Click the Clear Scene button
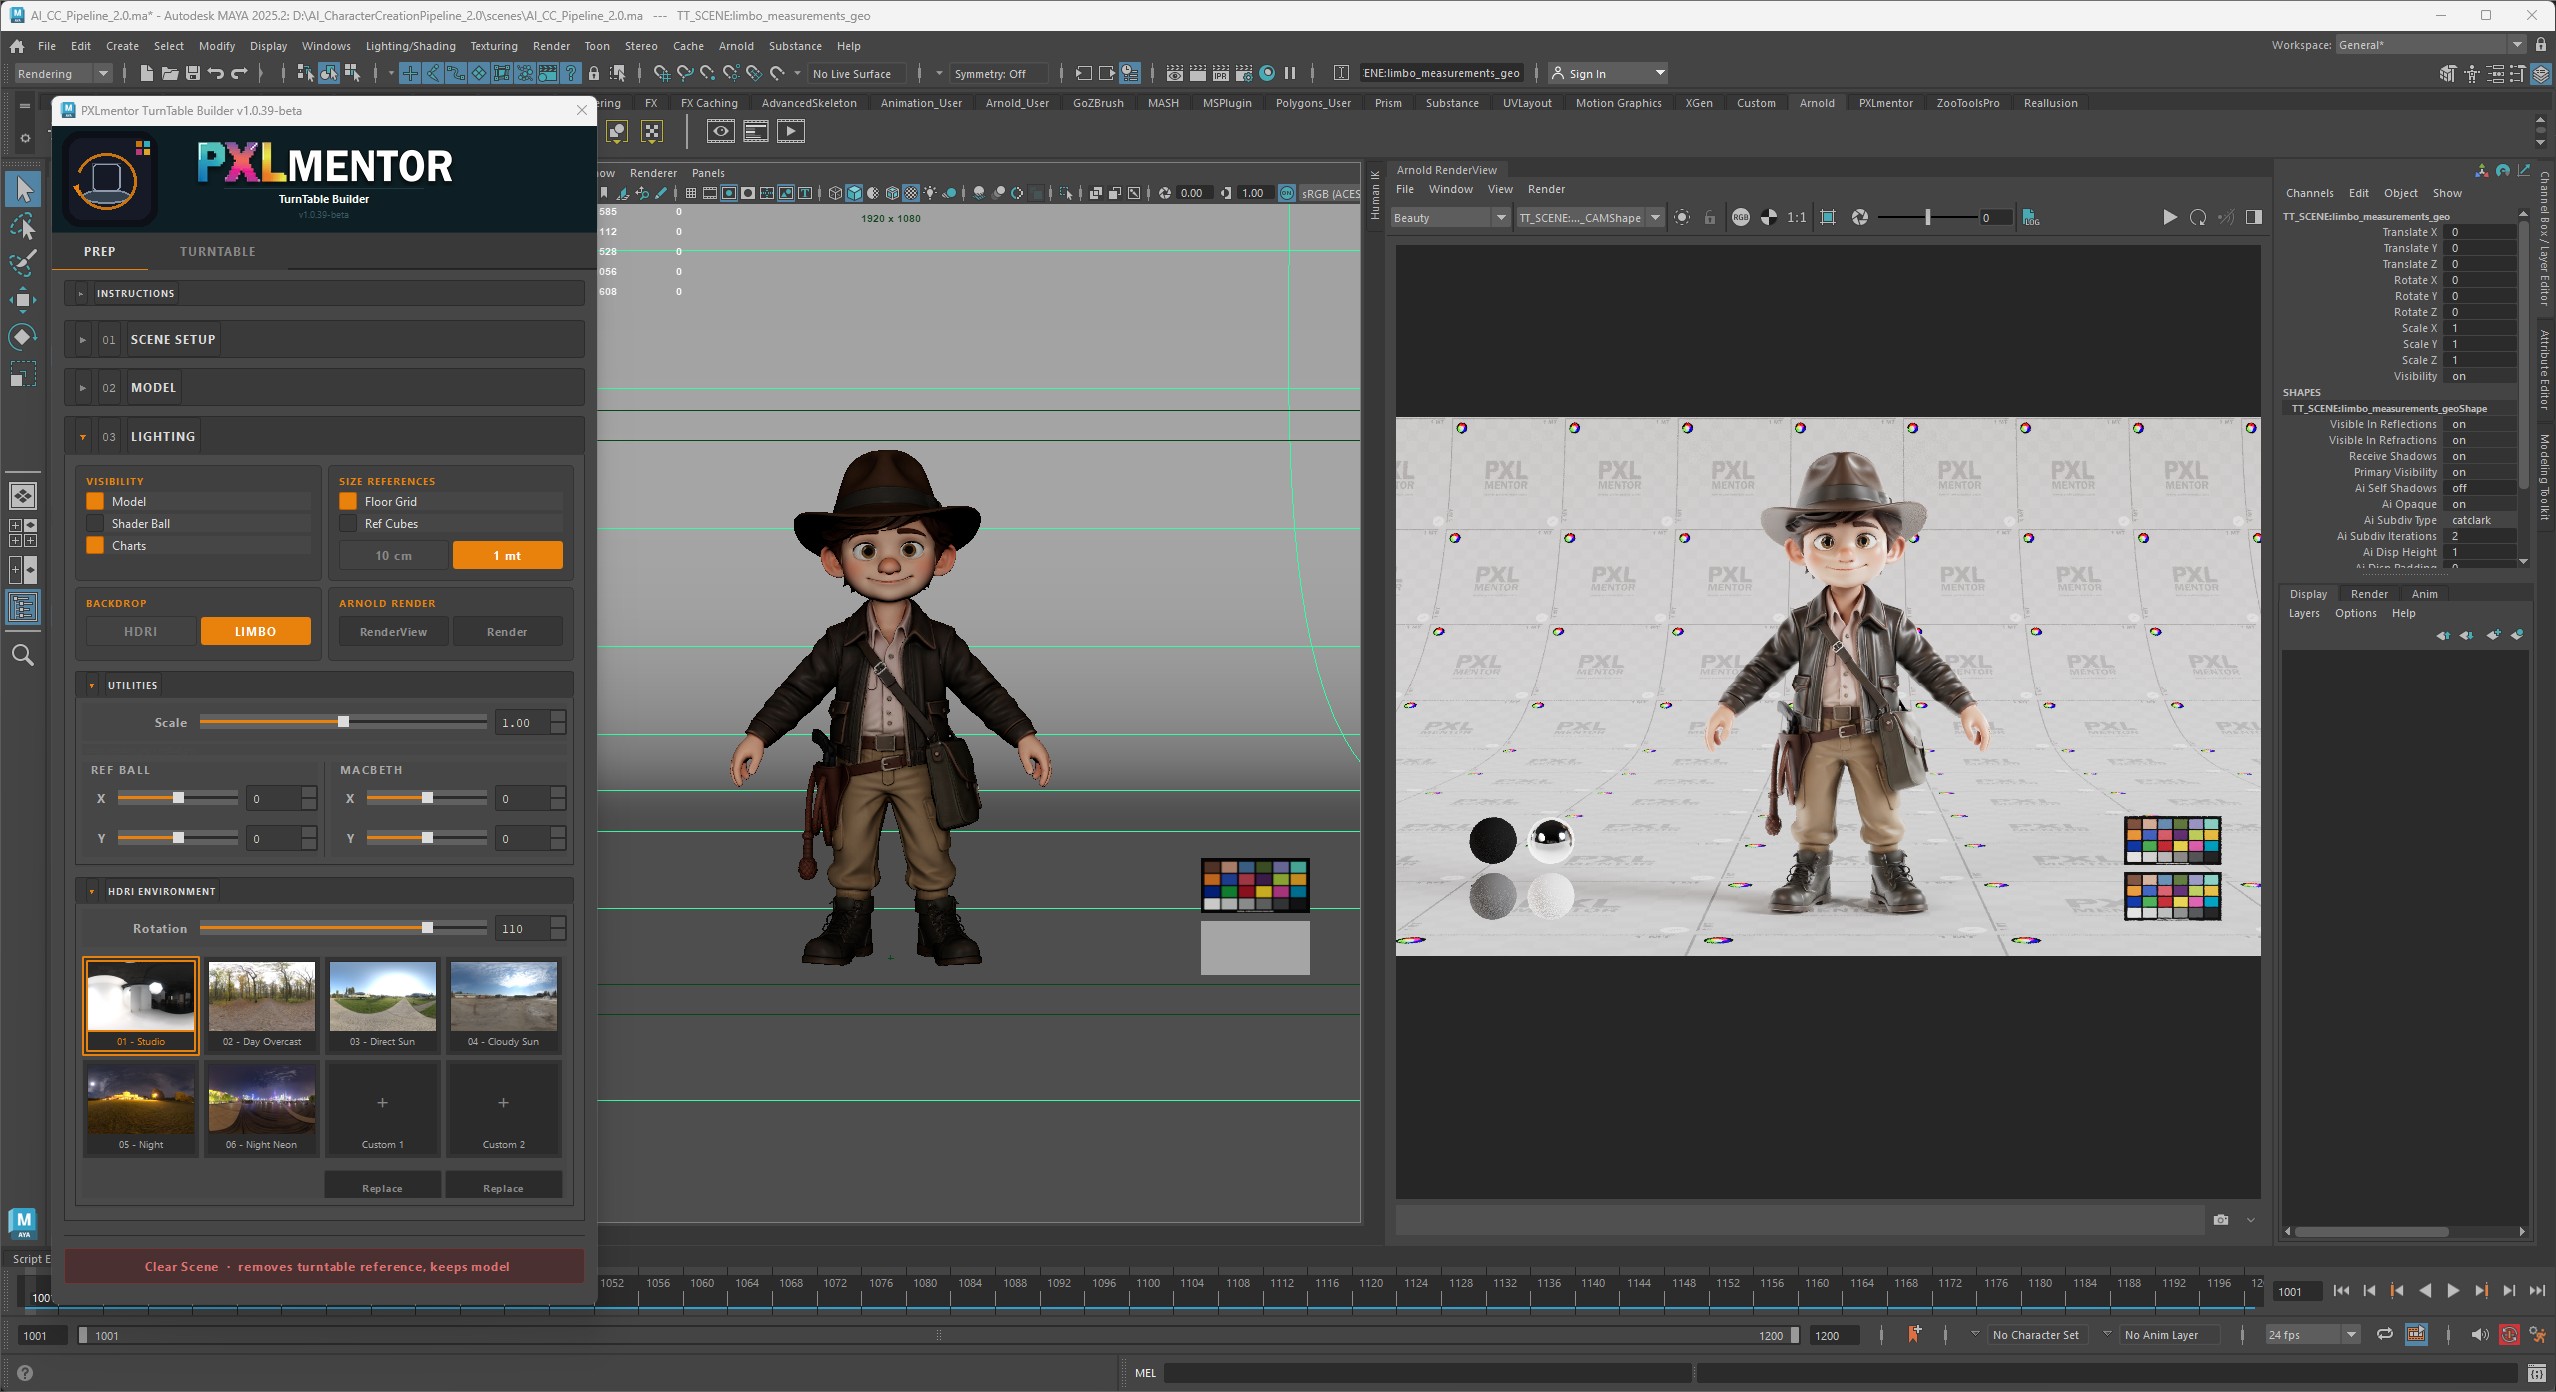The width and height of the screenshot is (2556, 1392). tap(324, 1266)
